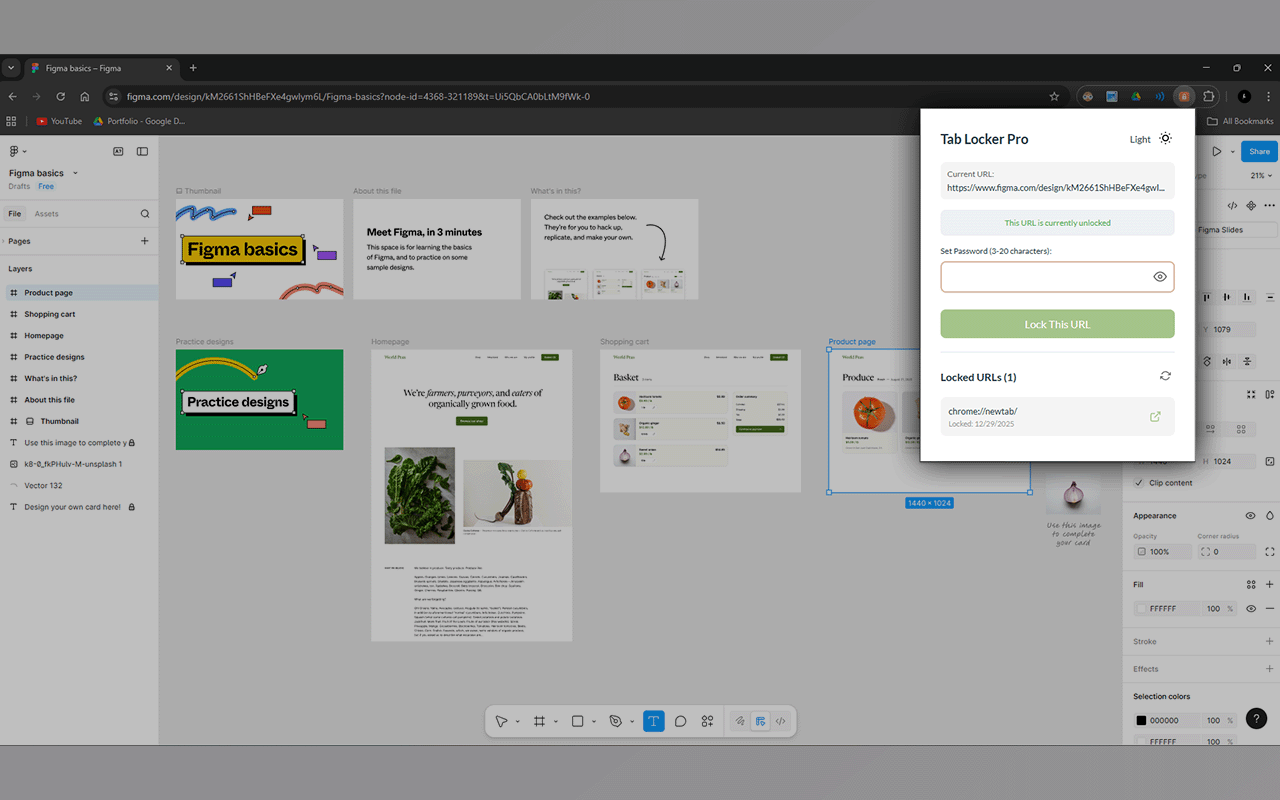Open shape tool options dropdown arrow

click(593, 721)
